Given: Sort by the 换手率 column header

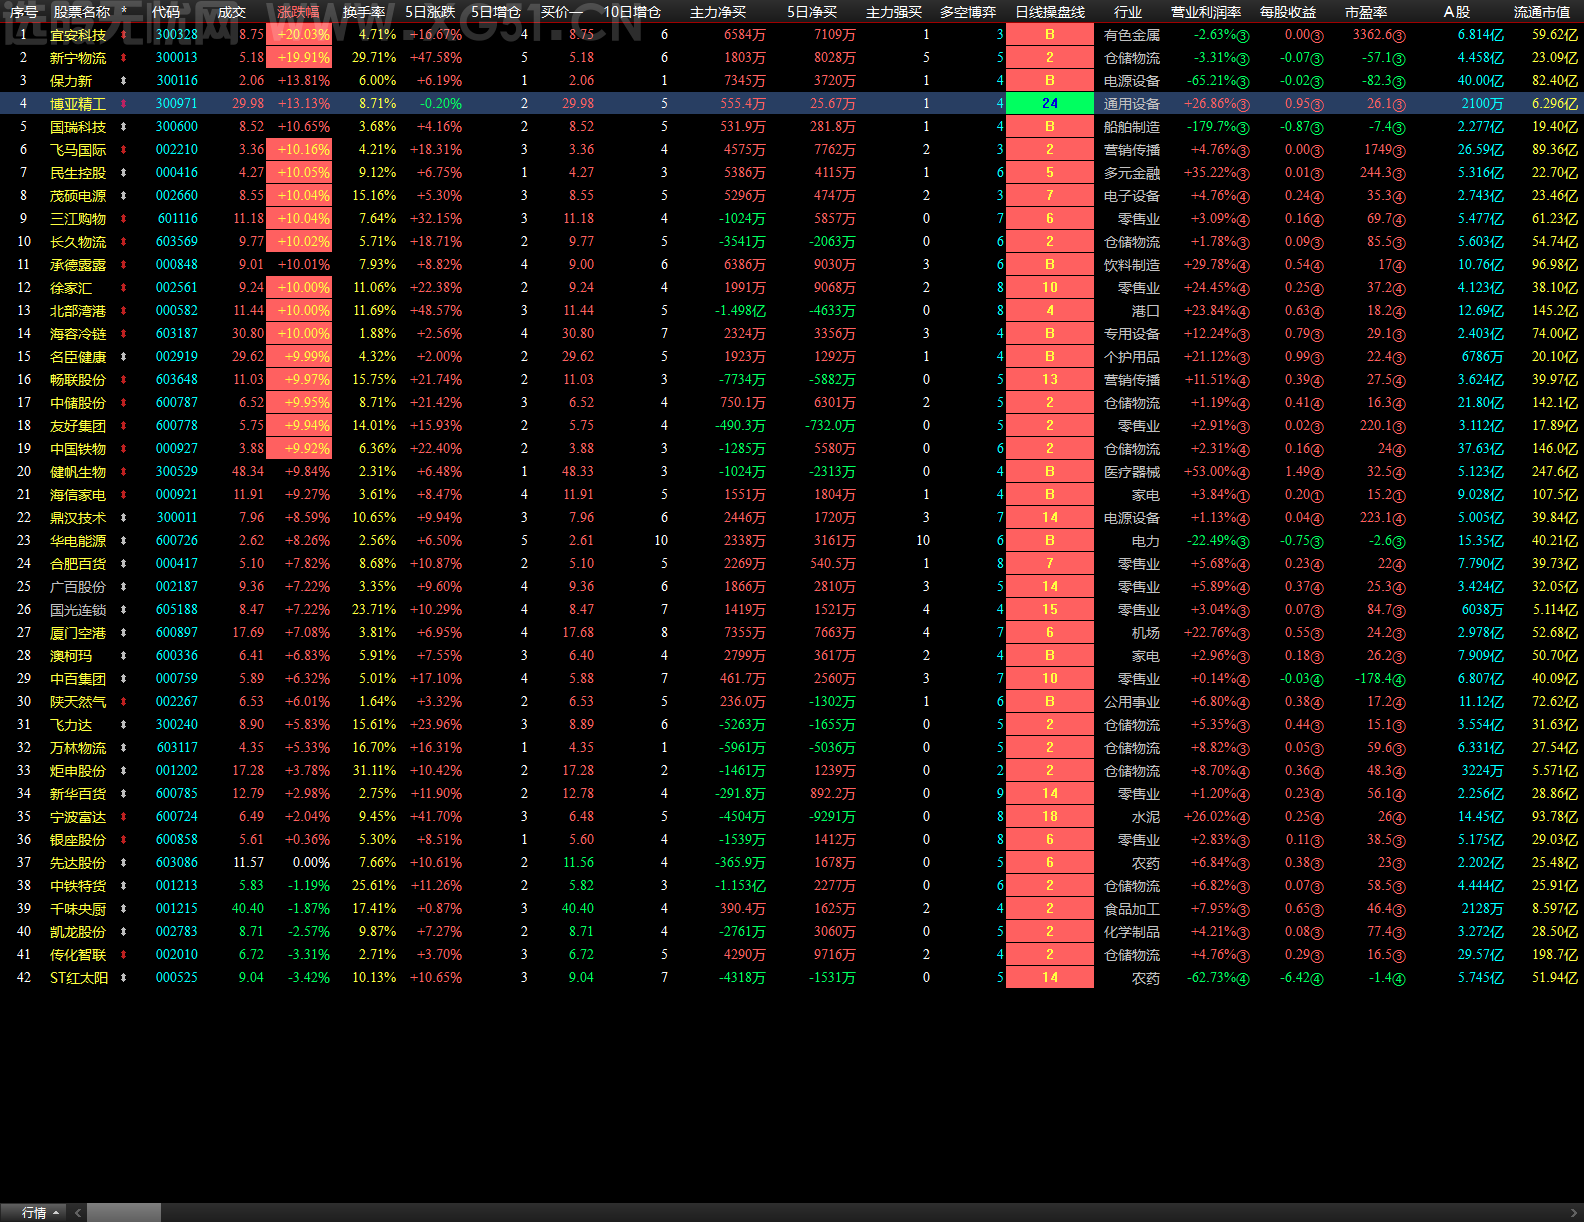Looking at the screenshot, I should tap(364, 12).
